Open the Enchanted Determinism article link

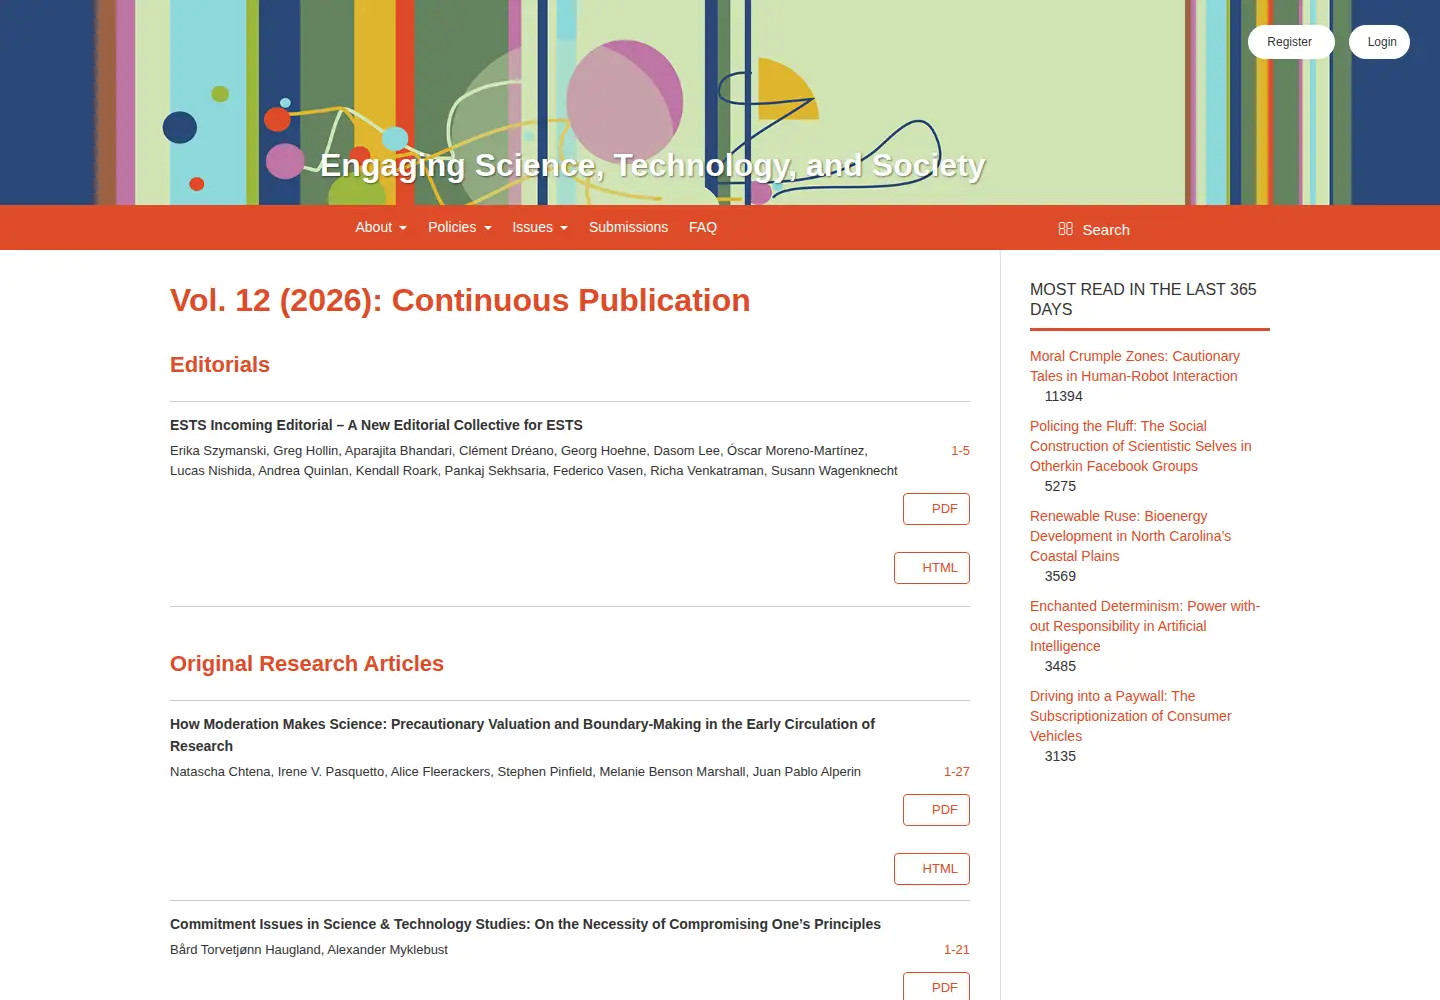(x=1145, y=626)
